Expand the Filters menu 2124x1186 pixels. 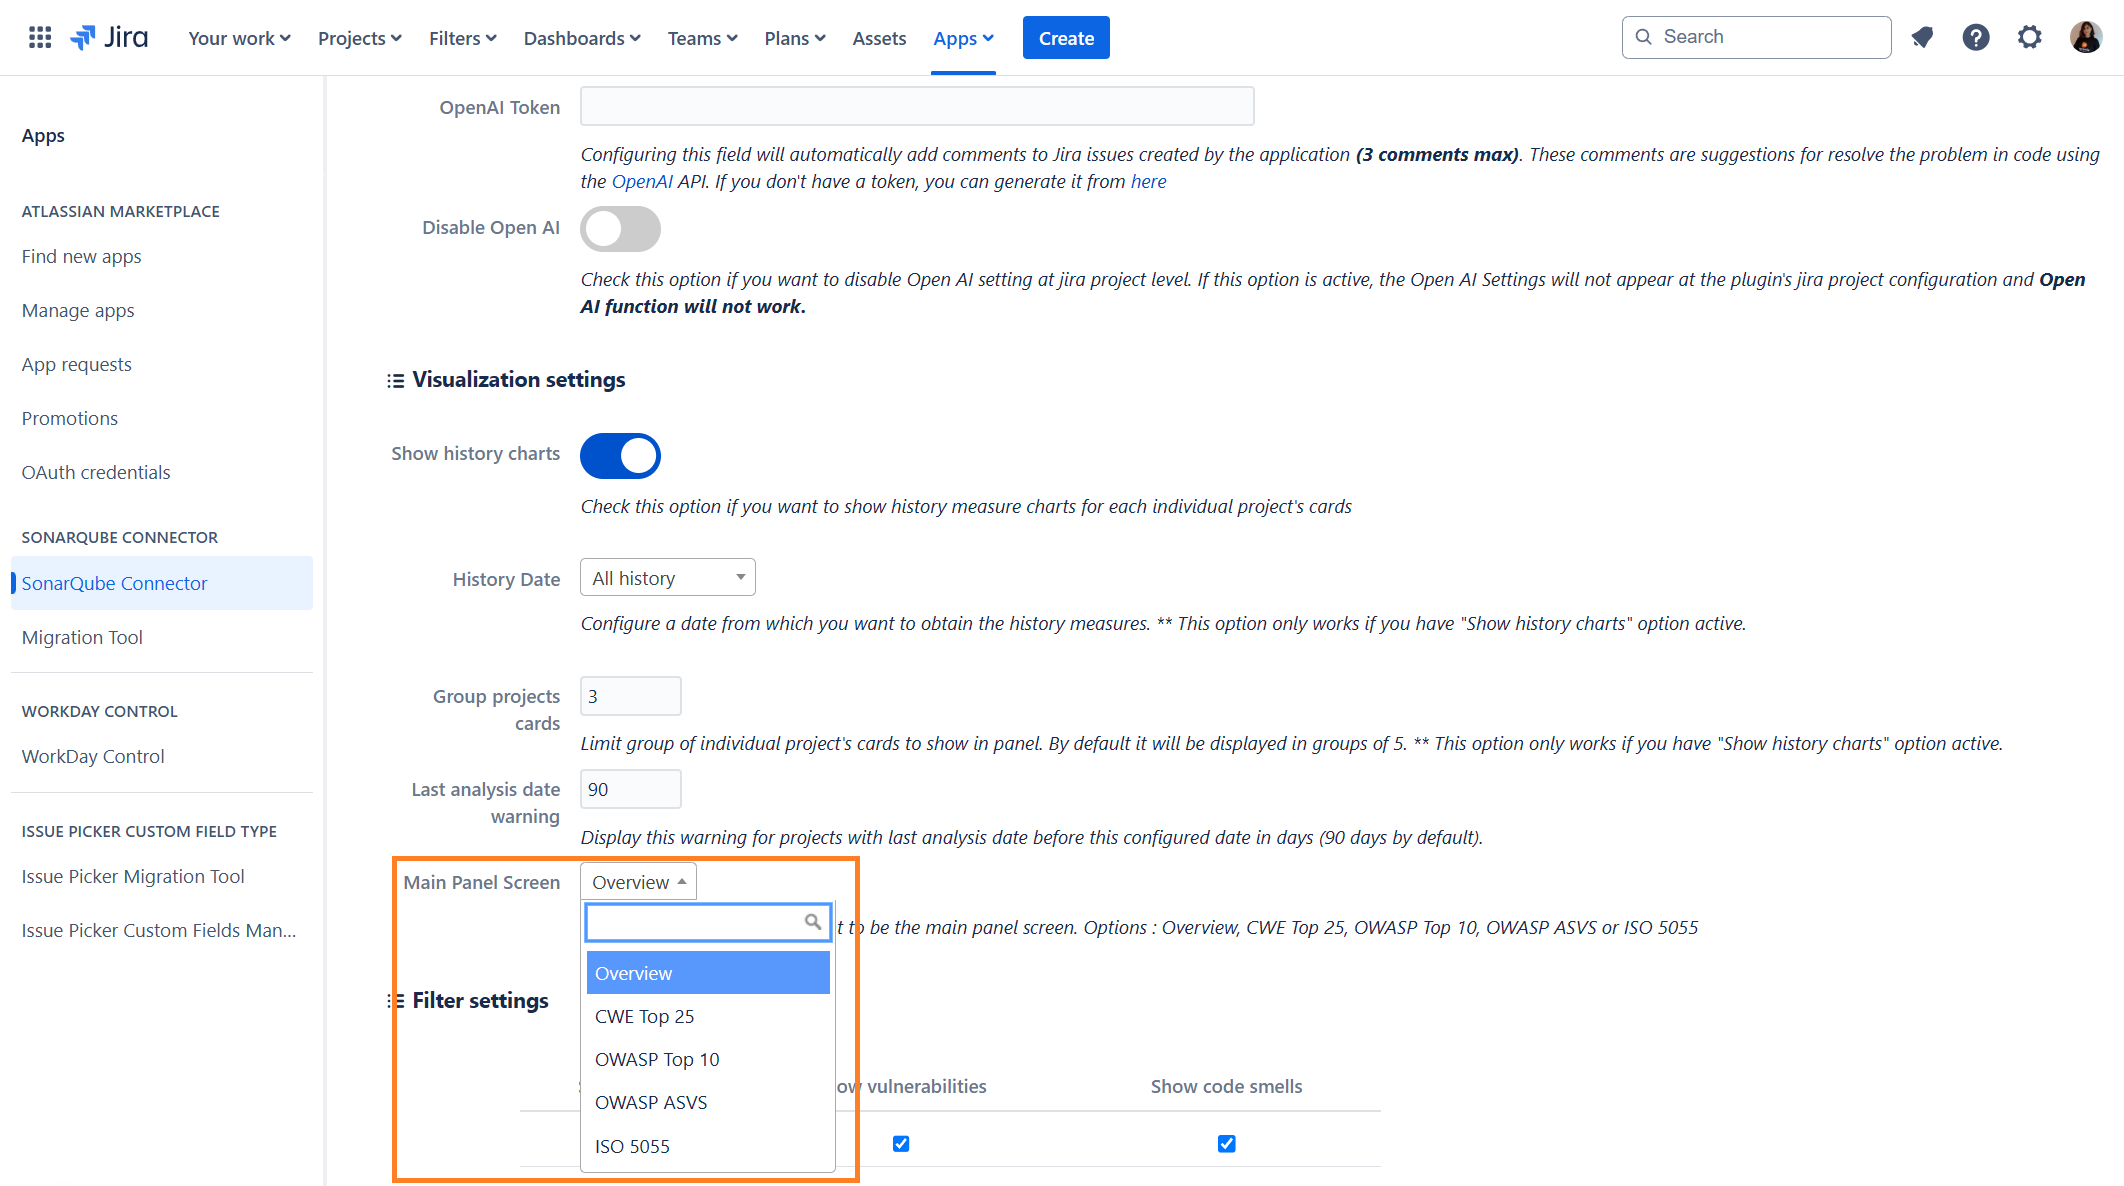pyautogui.click(x=462, y=38)
